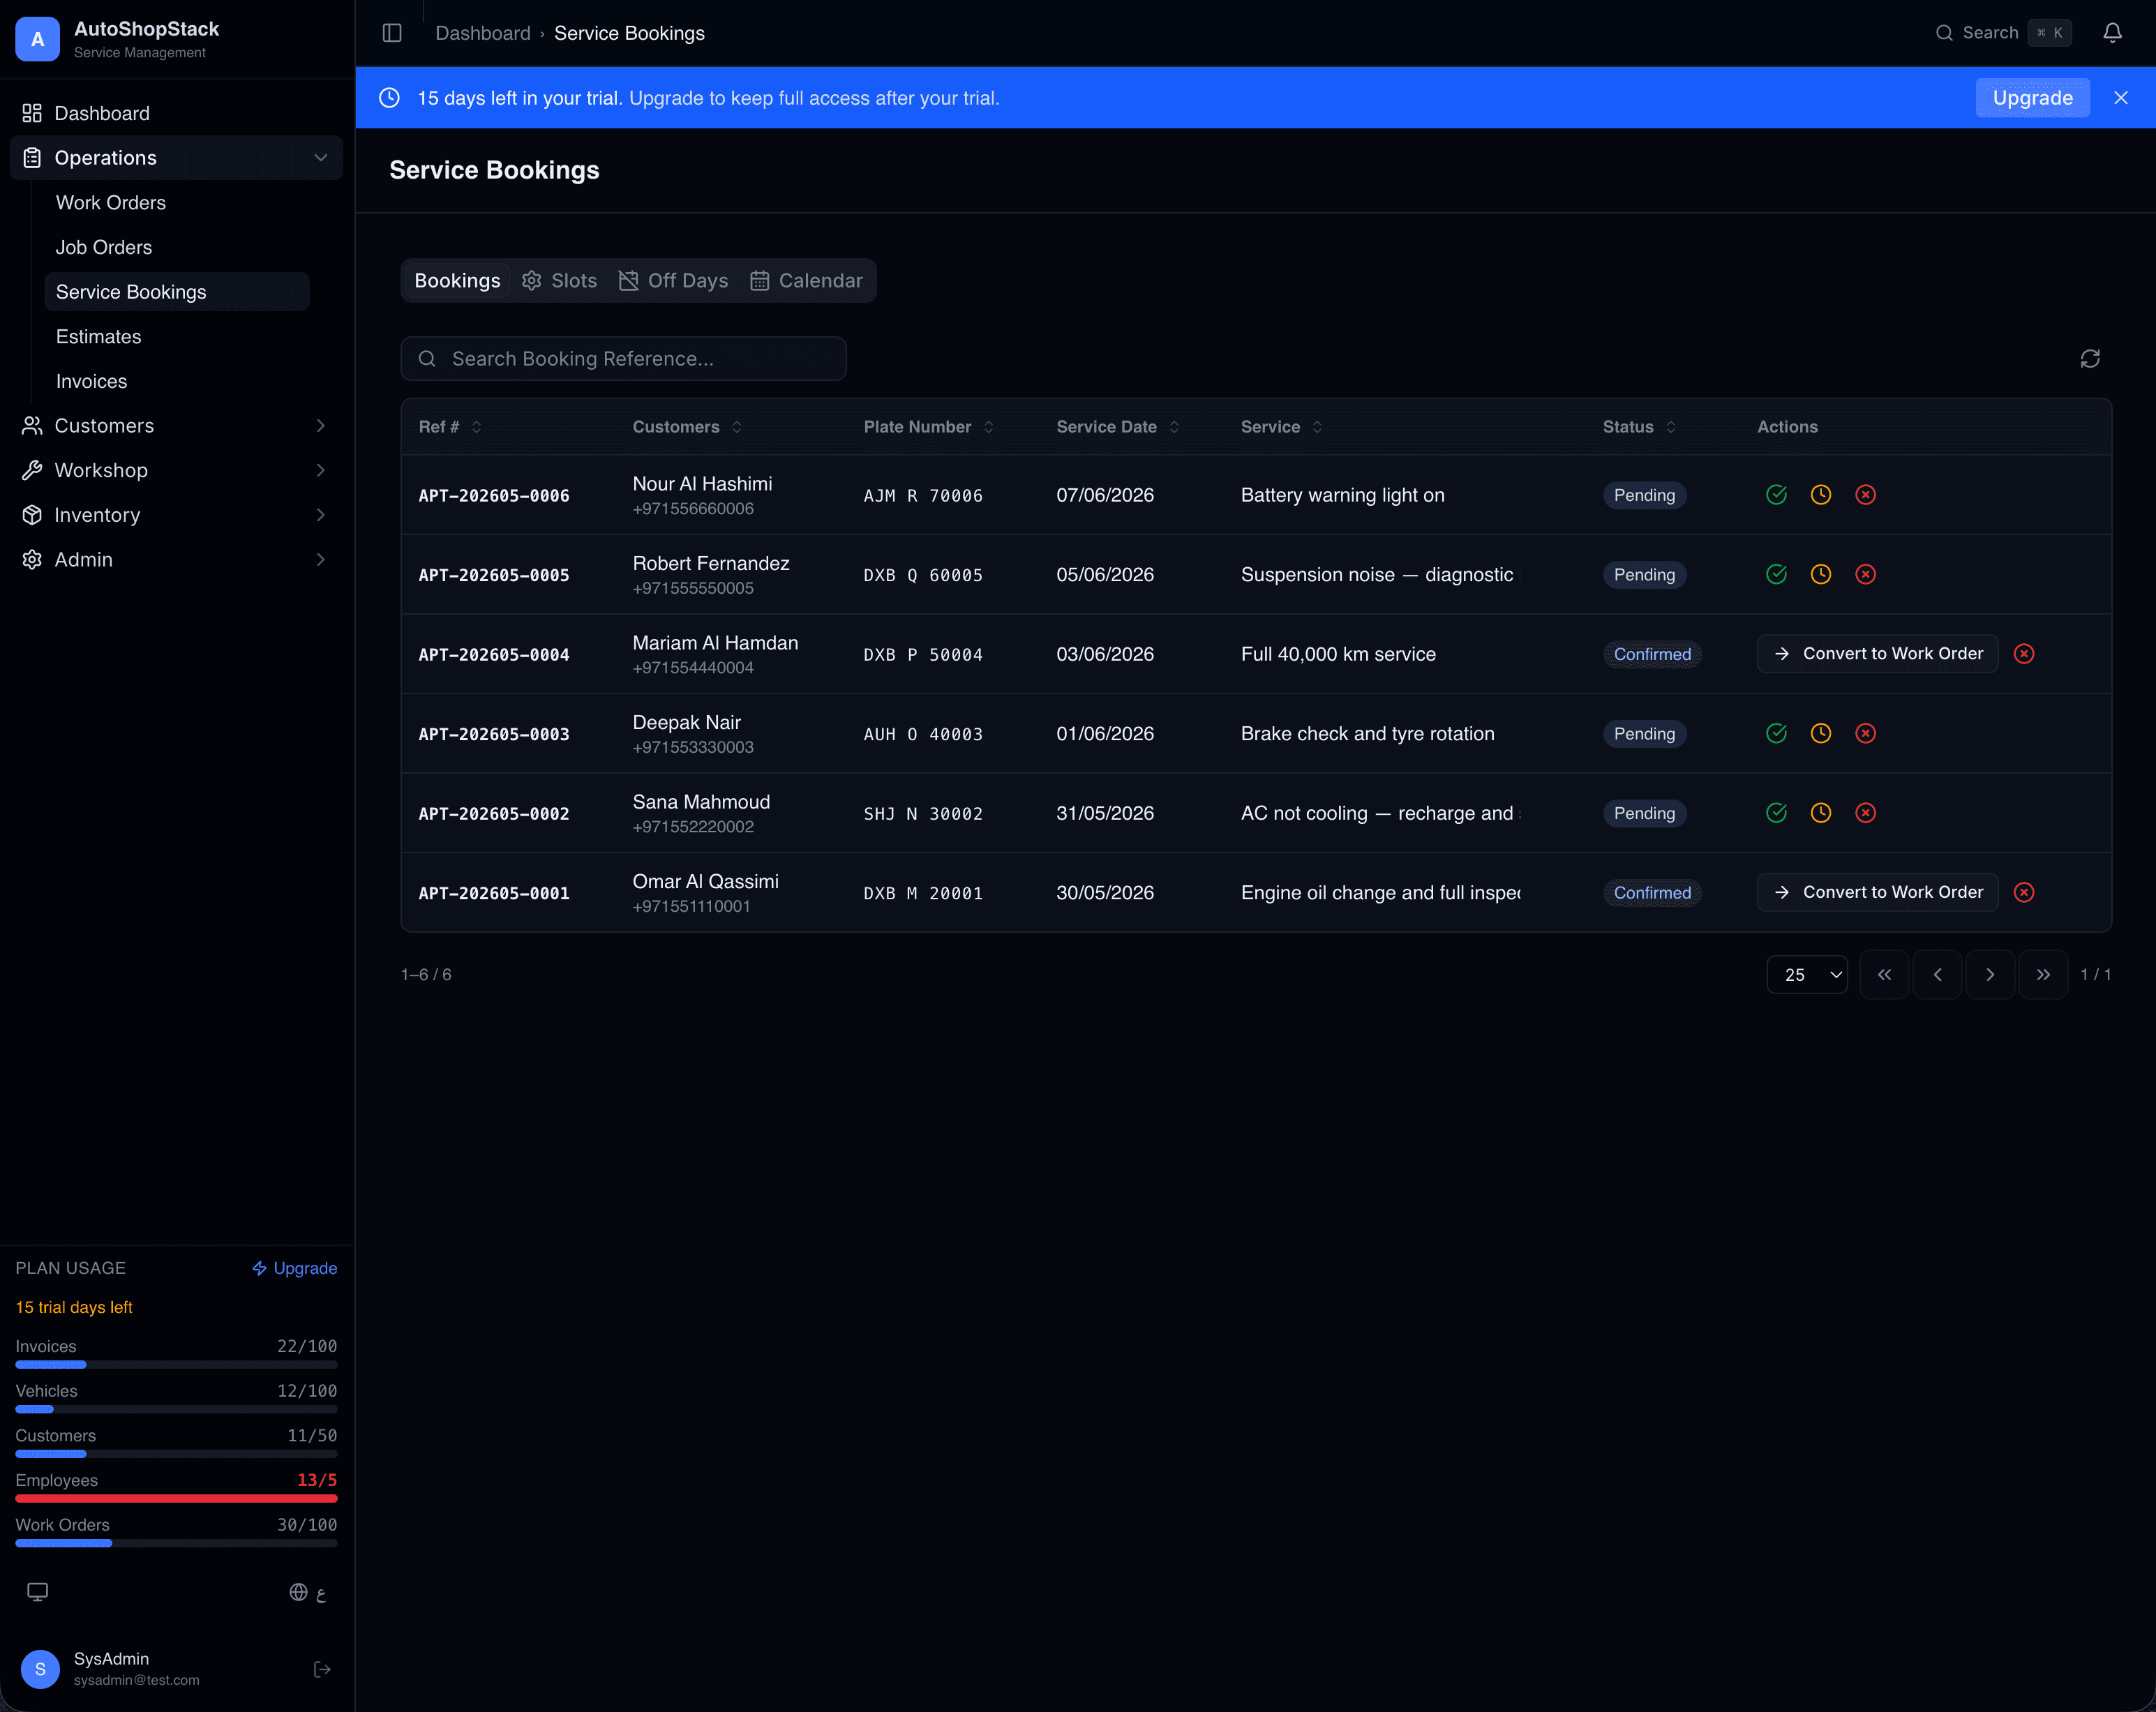2156x1712 pixels.
Task: Reschedule booking APT-202605-0006 with clock icon
Action: [x=1821, y=495]
